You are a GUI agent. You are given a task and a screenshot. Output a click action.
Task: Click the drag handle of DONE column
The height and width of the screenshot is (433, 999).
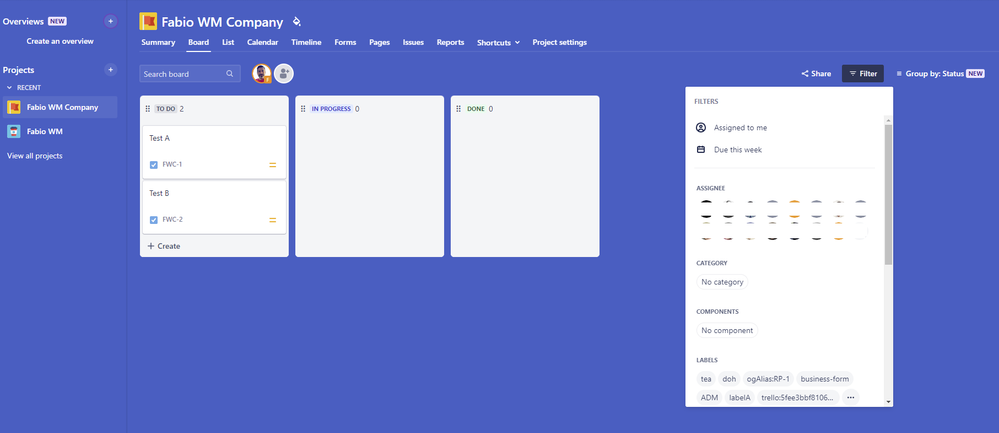459,109
